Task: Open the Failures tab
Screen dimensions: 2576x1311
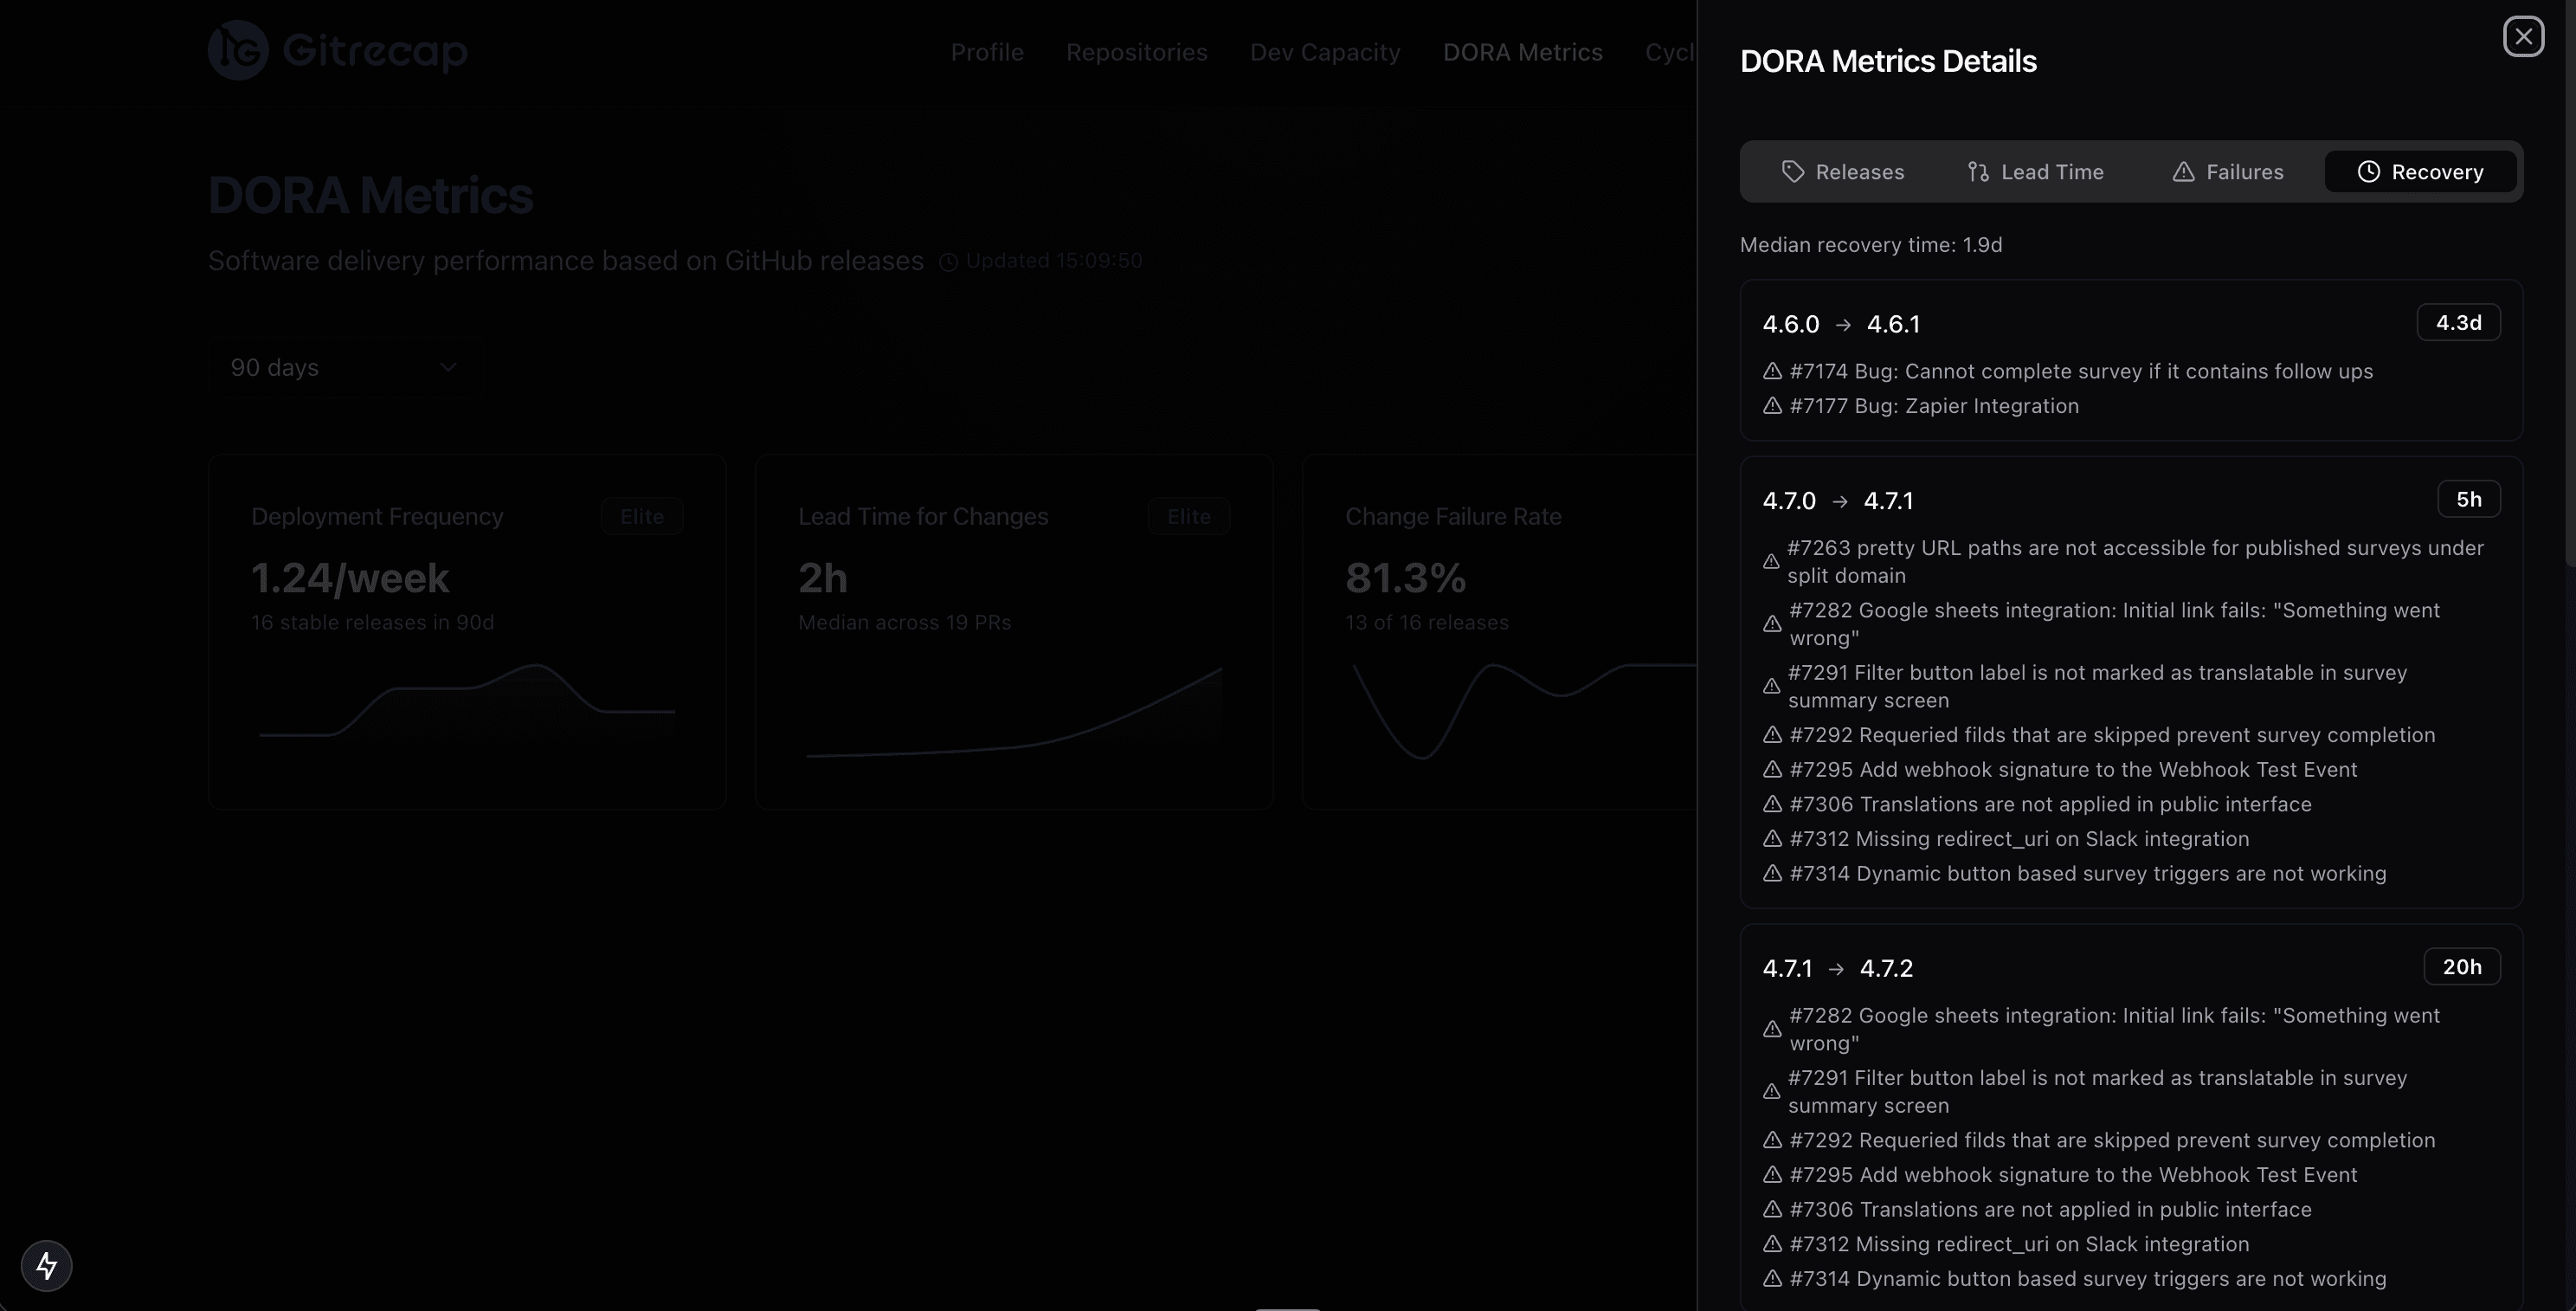Action: tap(2244, 171)
